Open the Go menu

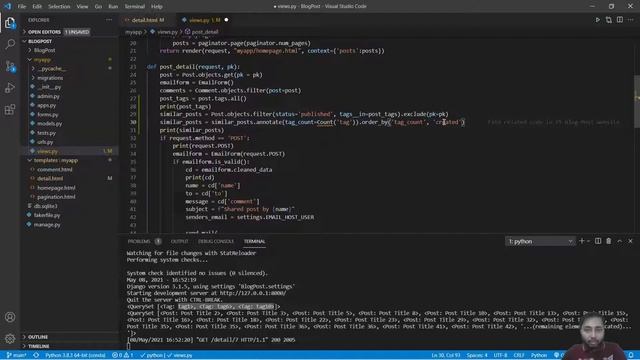pyautogui.click(x=98, y=7)
